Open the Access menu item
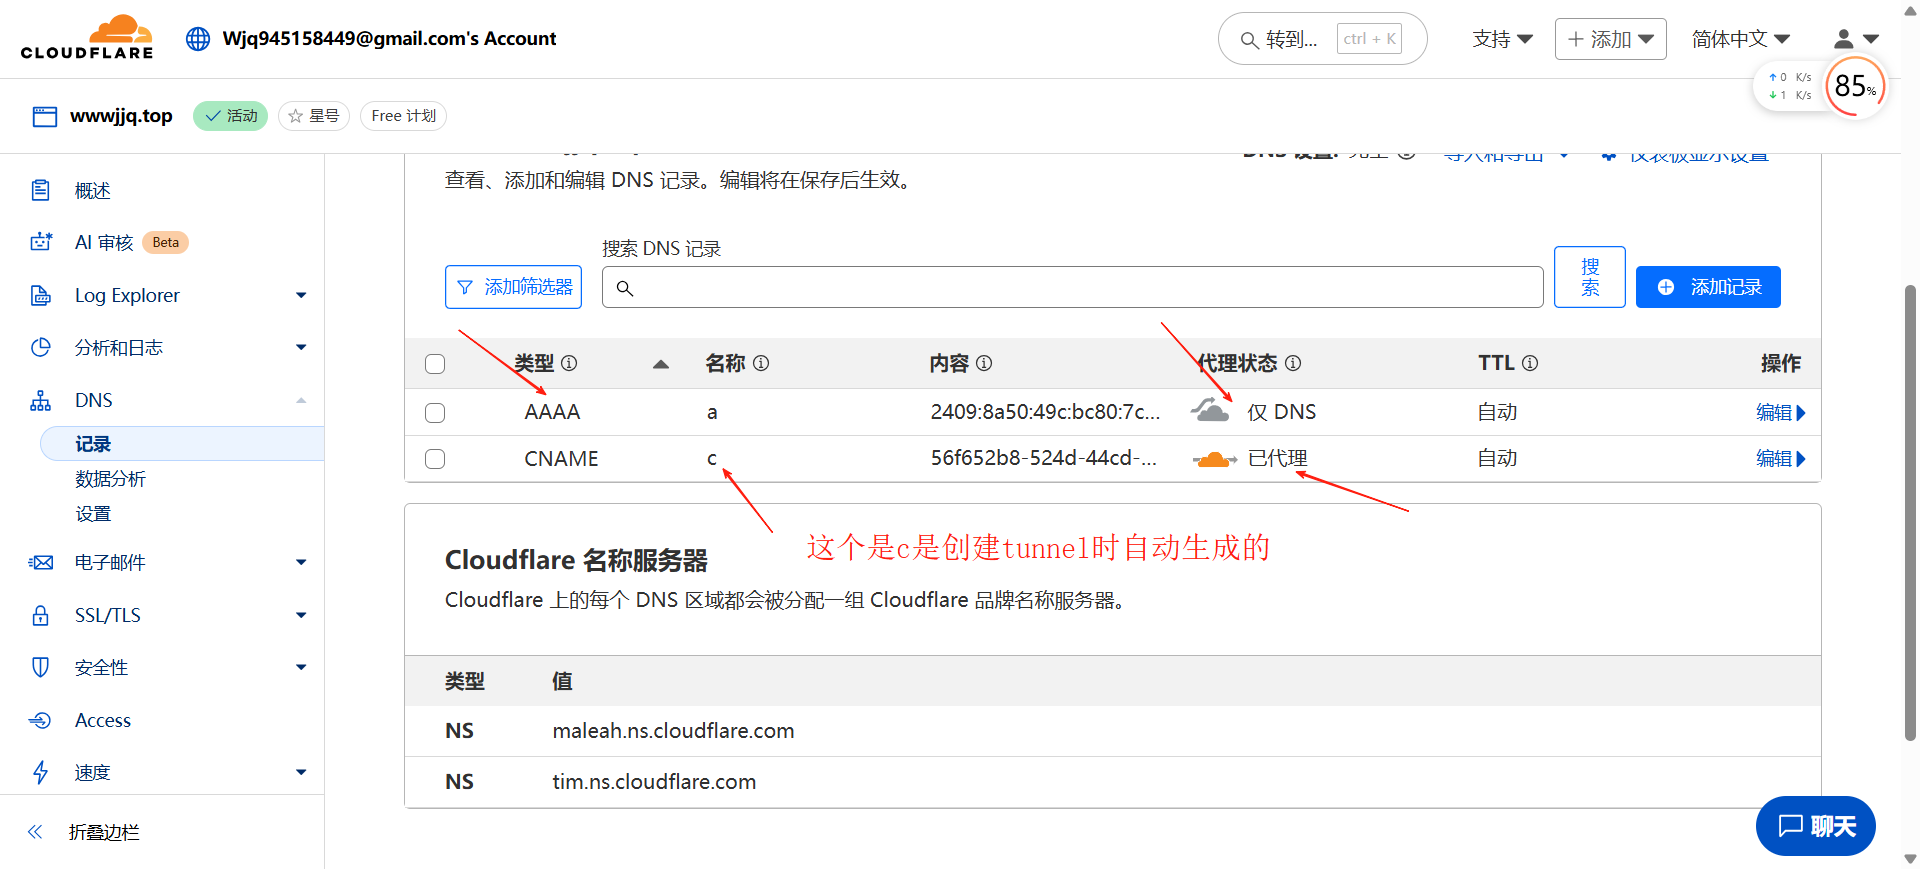The height and width of the screenshot is (869, 1920). coord(103,720)
